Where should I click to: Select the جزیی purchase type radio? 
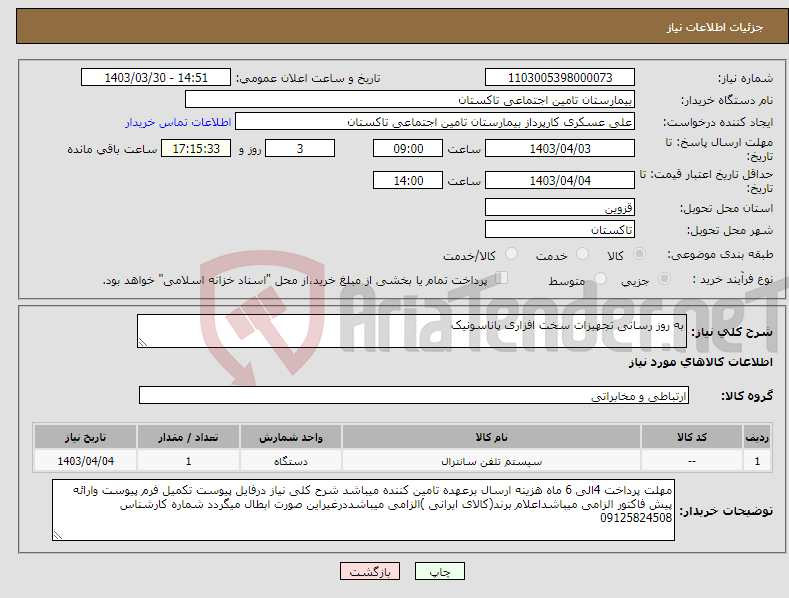[664, 279]
